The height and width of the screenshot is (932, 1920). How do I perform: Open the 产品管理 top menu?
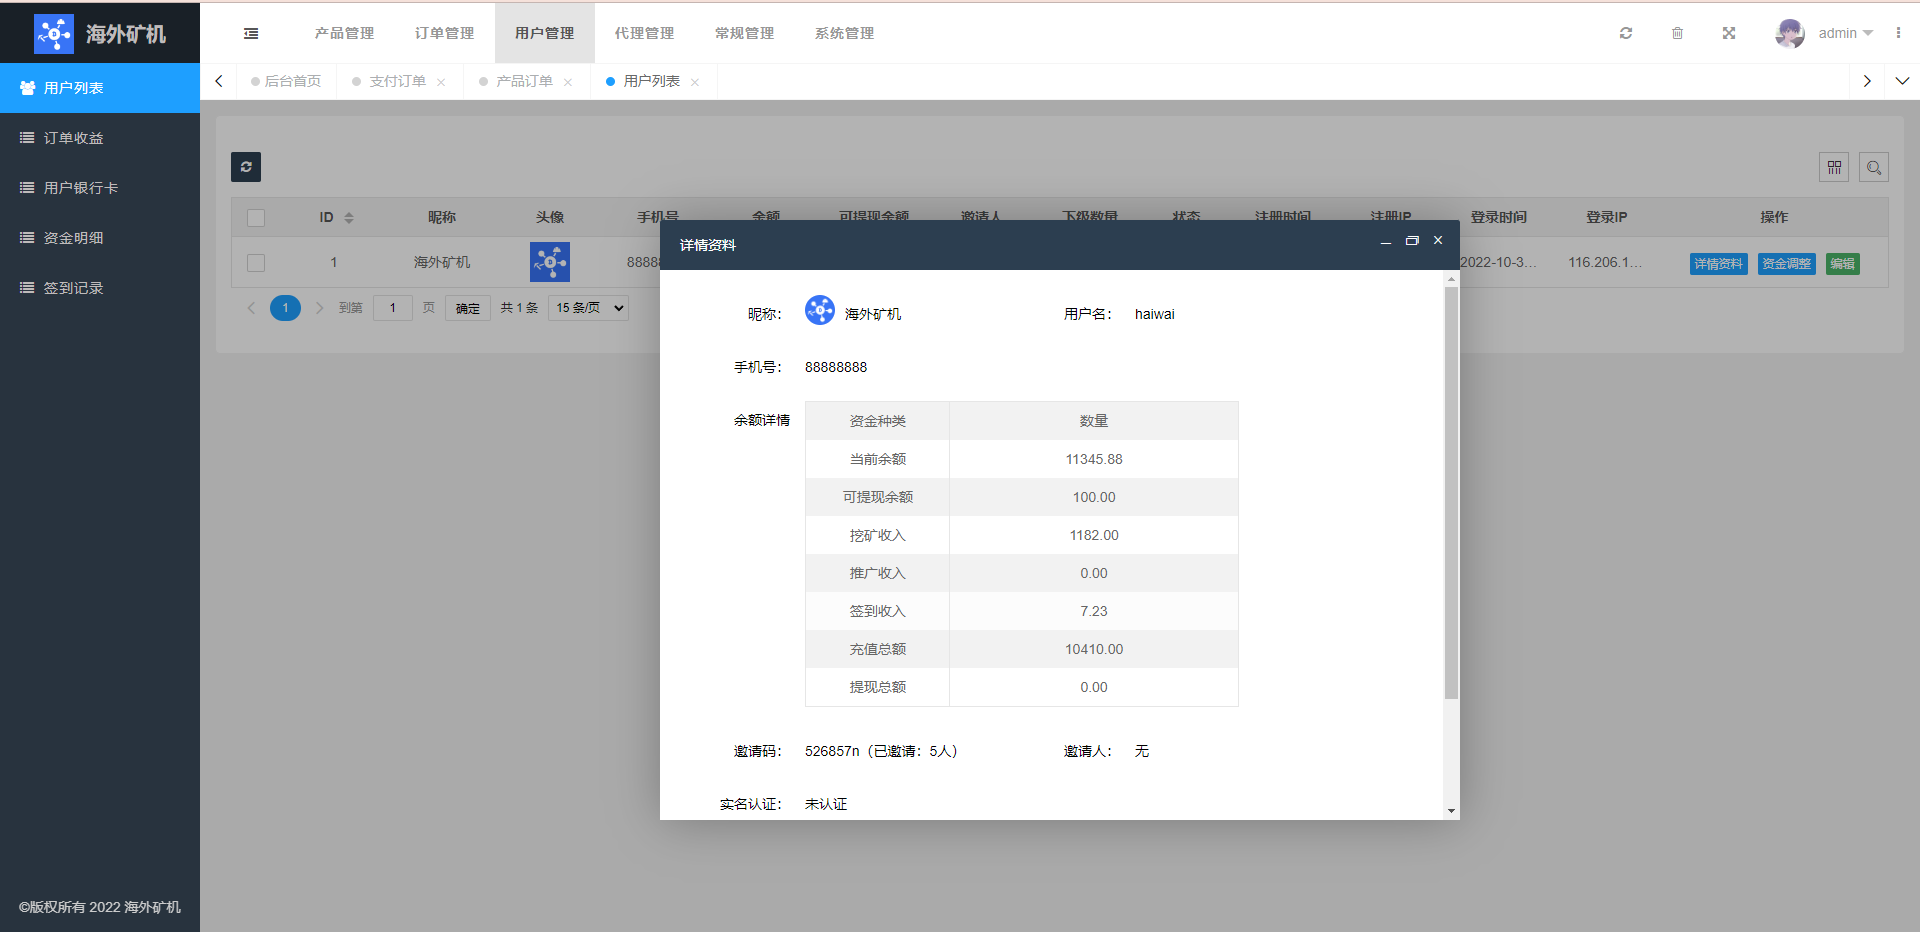pos(344,33)
